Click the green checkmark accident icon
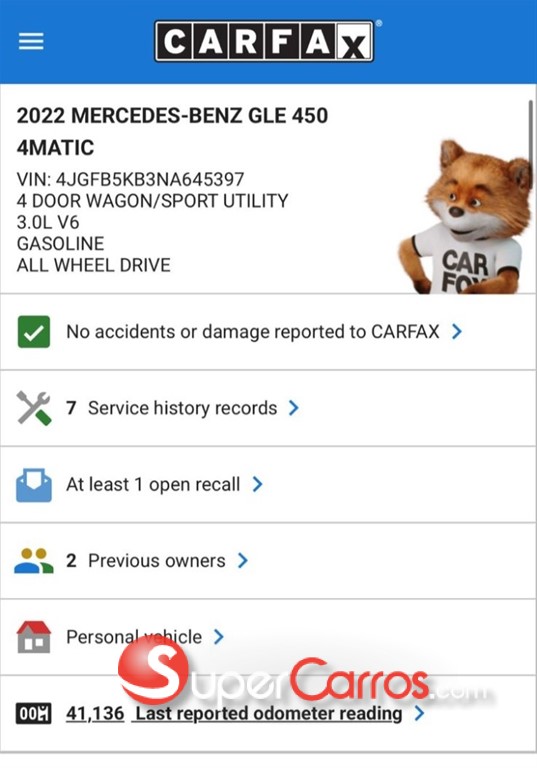537x768 pixels. (x=34, y=332)
